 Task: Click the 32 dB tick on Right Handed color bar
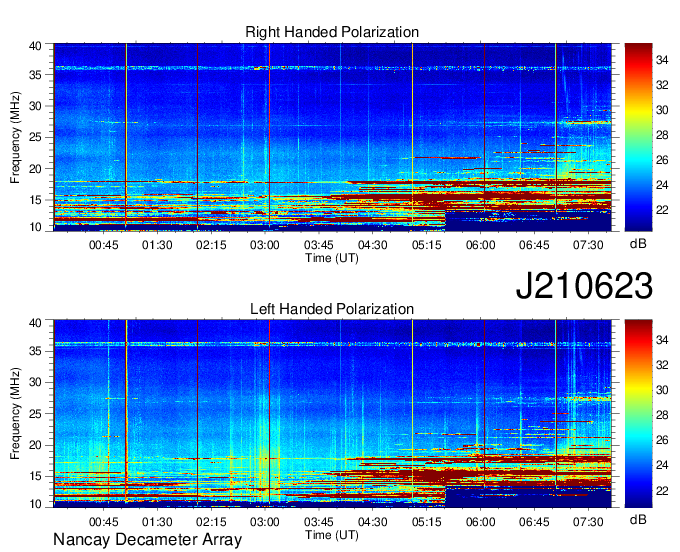coord(662,85)
